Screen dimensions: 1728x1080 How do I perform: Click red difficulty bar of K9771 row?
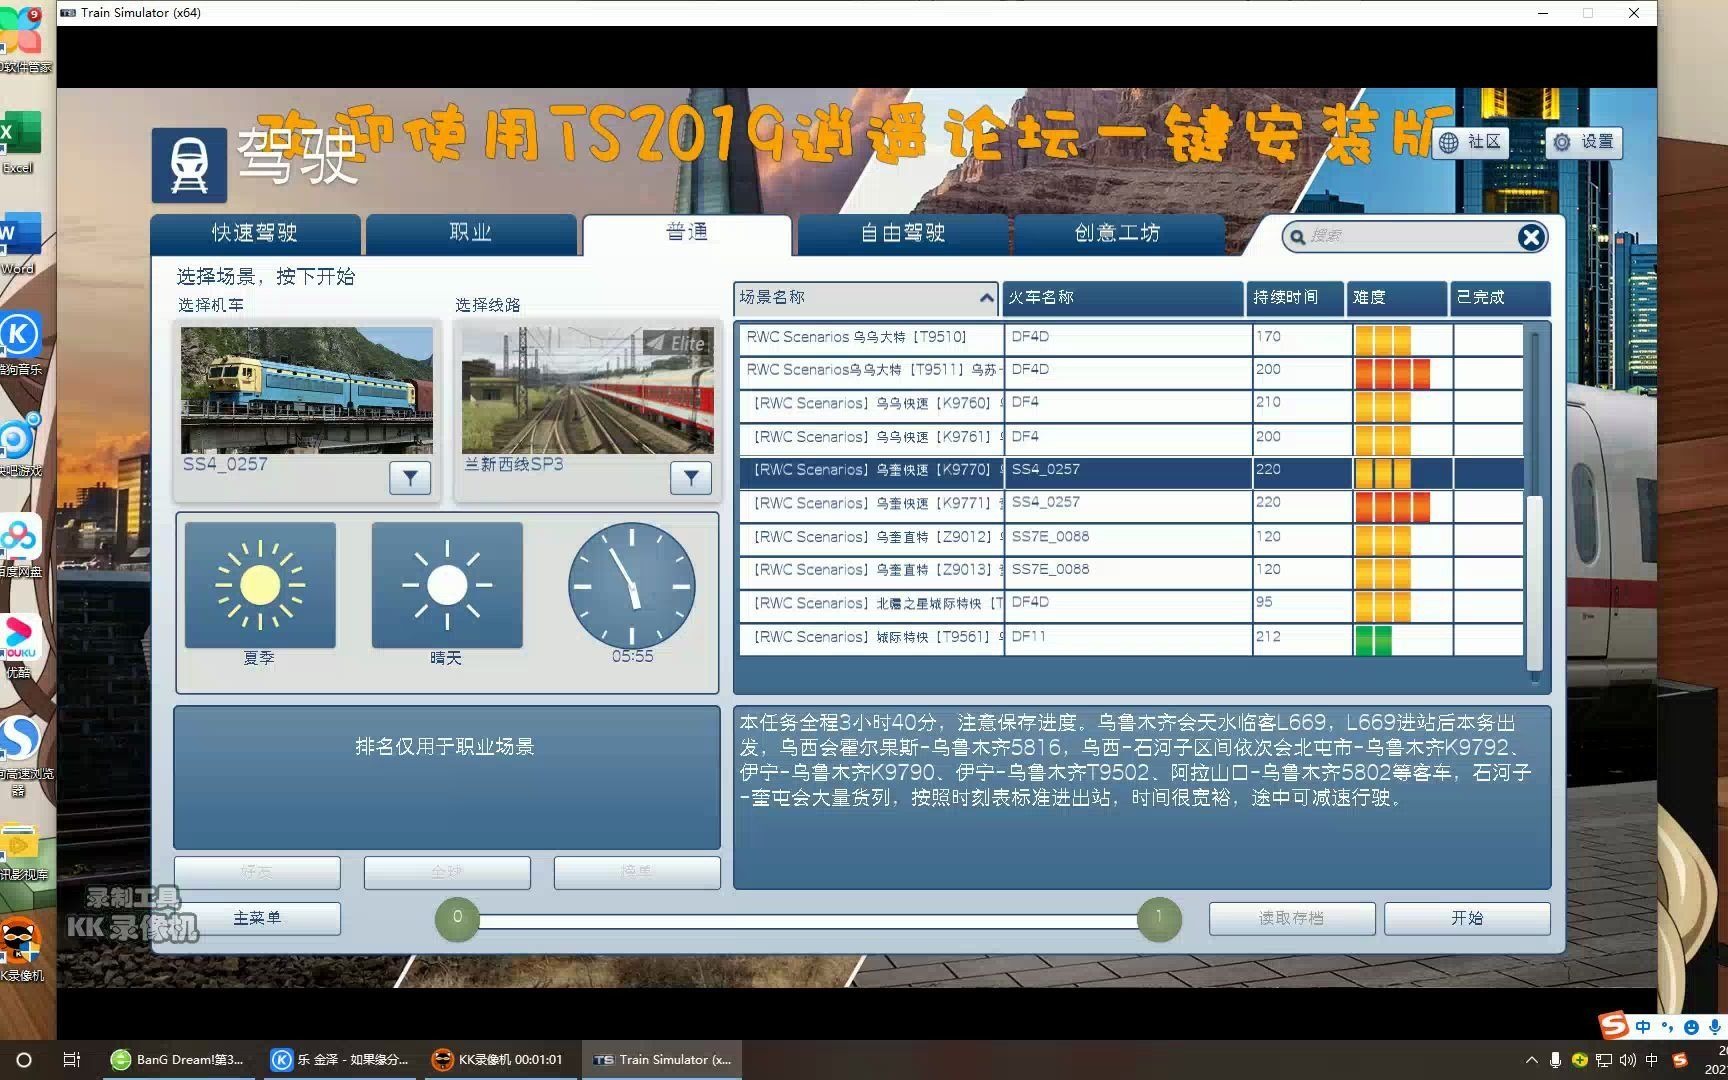[1392, 506]
